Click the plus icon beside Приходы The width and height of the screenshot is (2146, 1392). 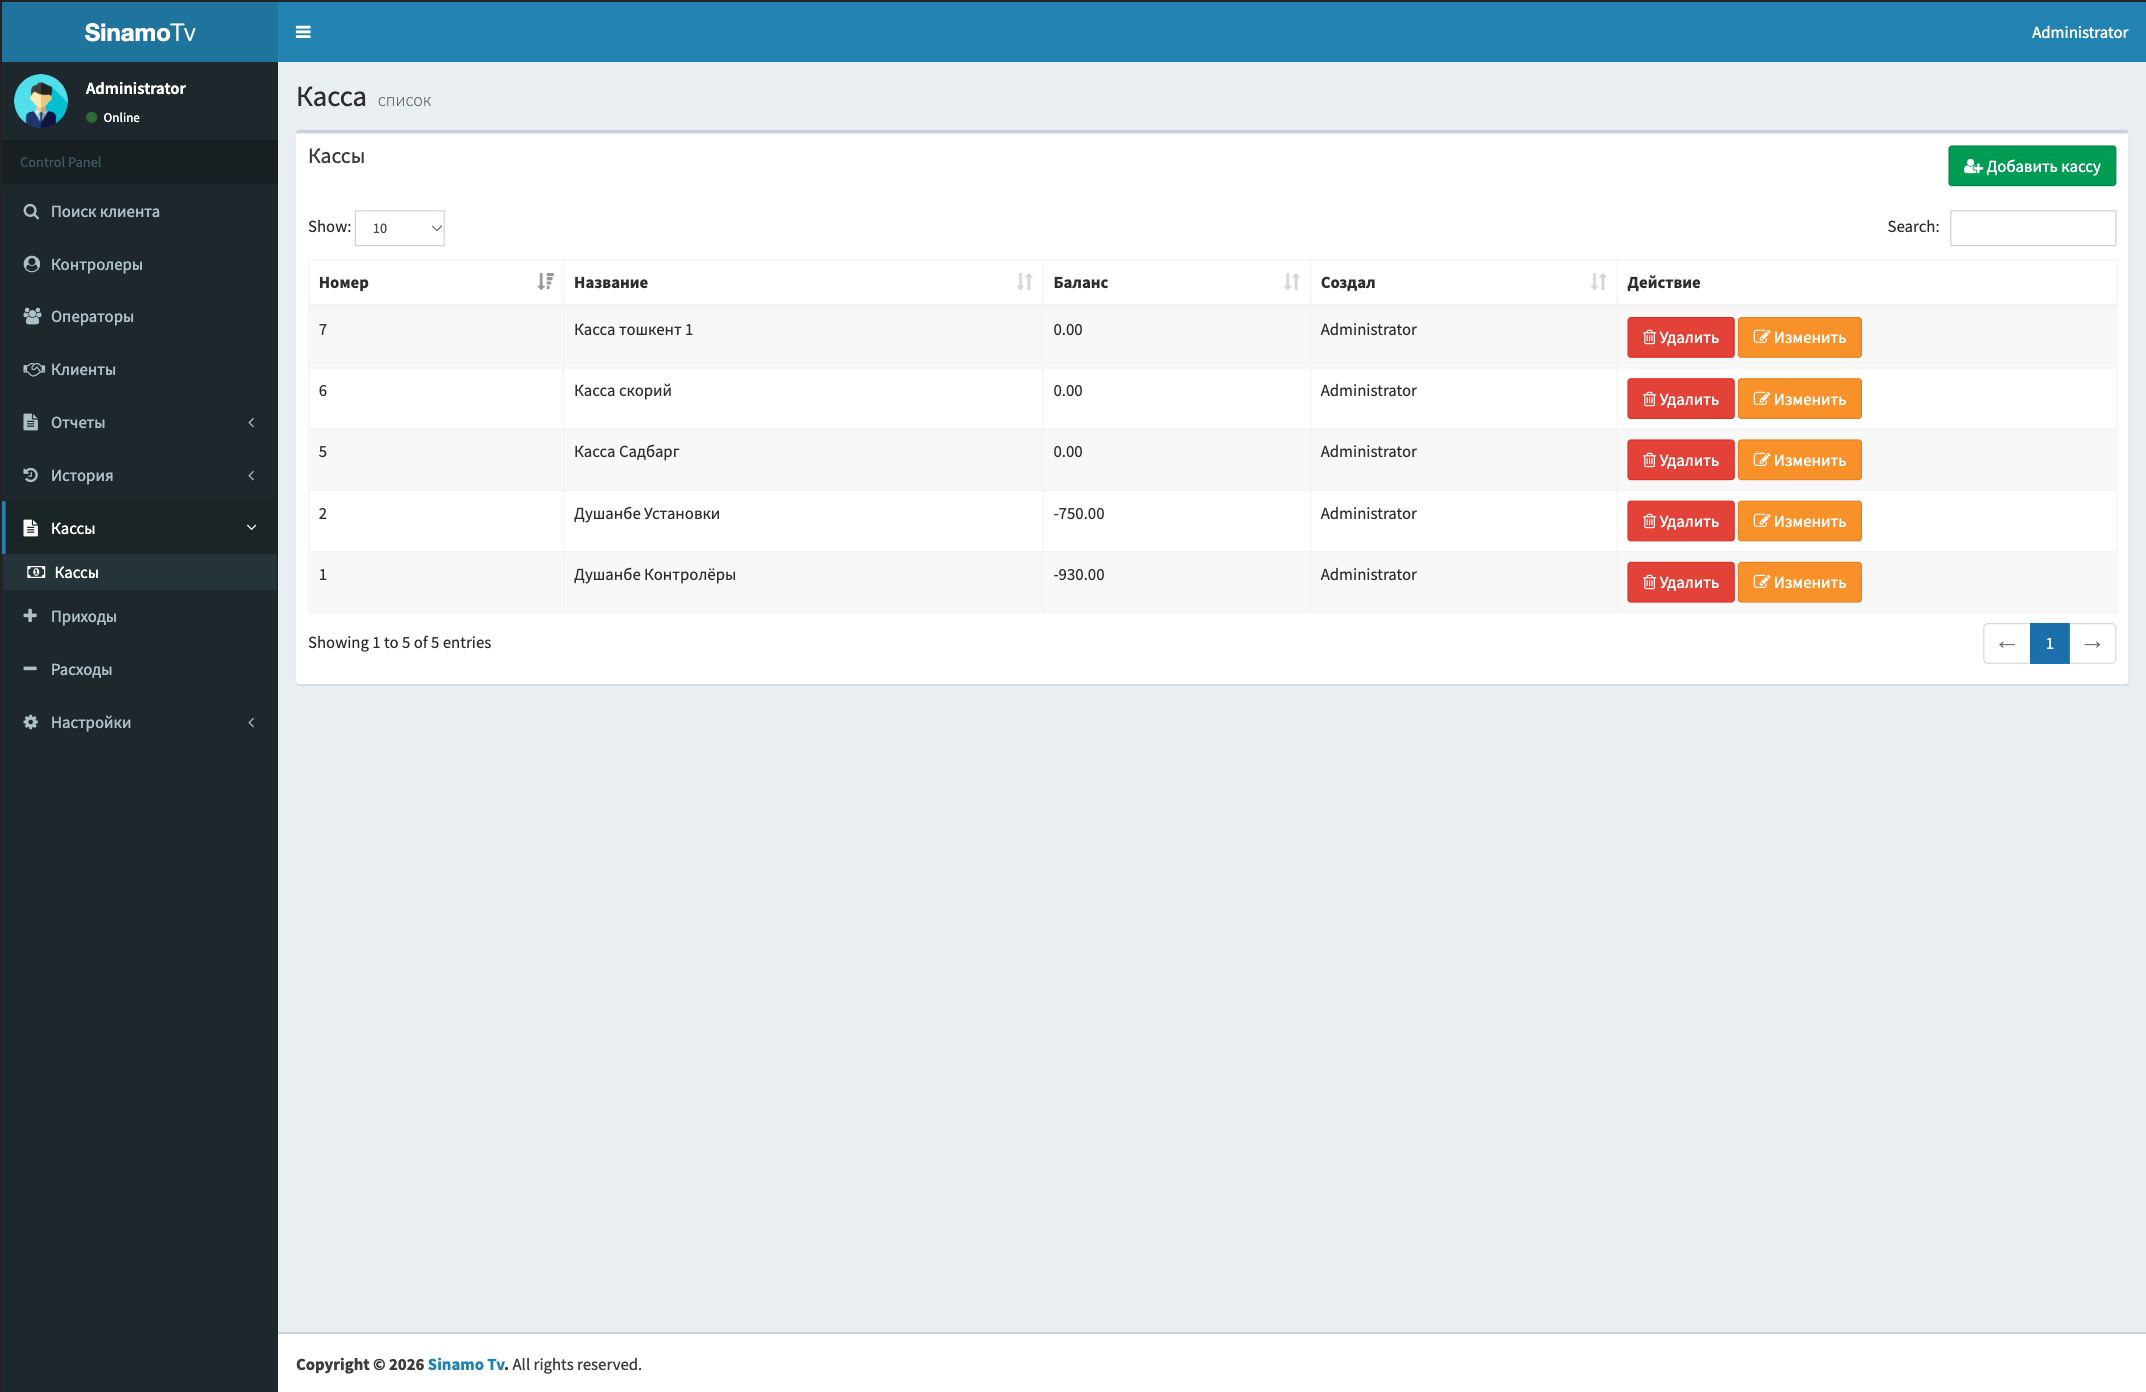pyautogui.click(x=30, y=616)
